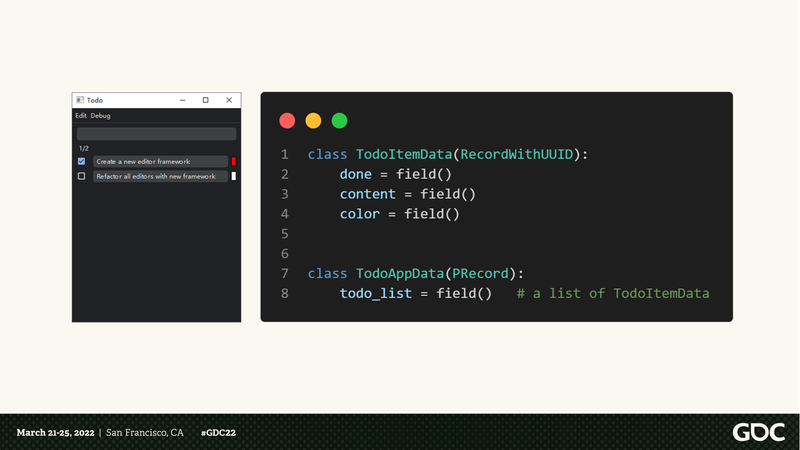Click the new todo text input field

pos(156,134)
